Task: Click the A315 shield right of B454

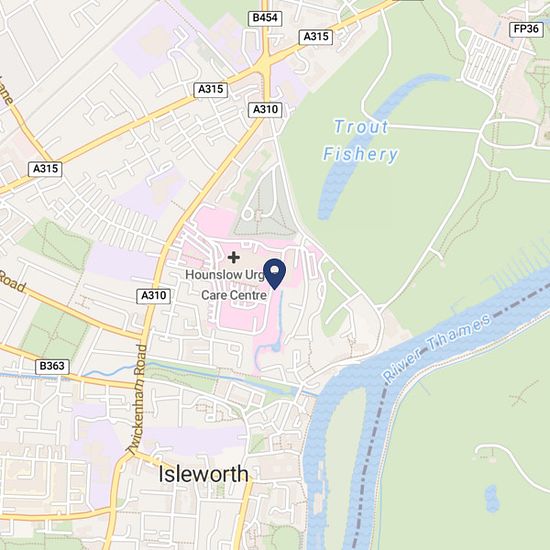Action: [x=316, y=37]
